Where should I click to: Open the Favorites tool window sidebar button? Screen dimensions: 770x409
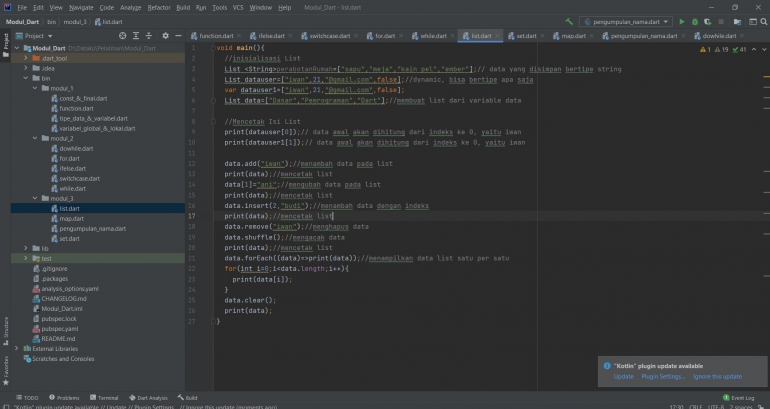point(6,370)
